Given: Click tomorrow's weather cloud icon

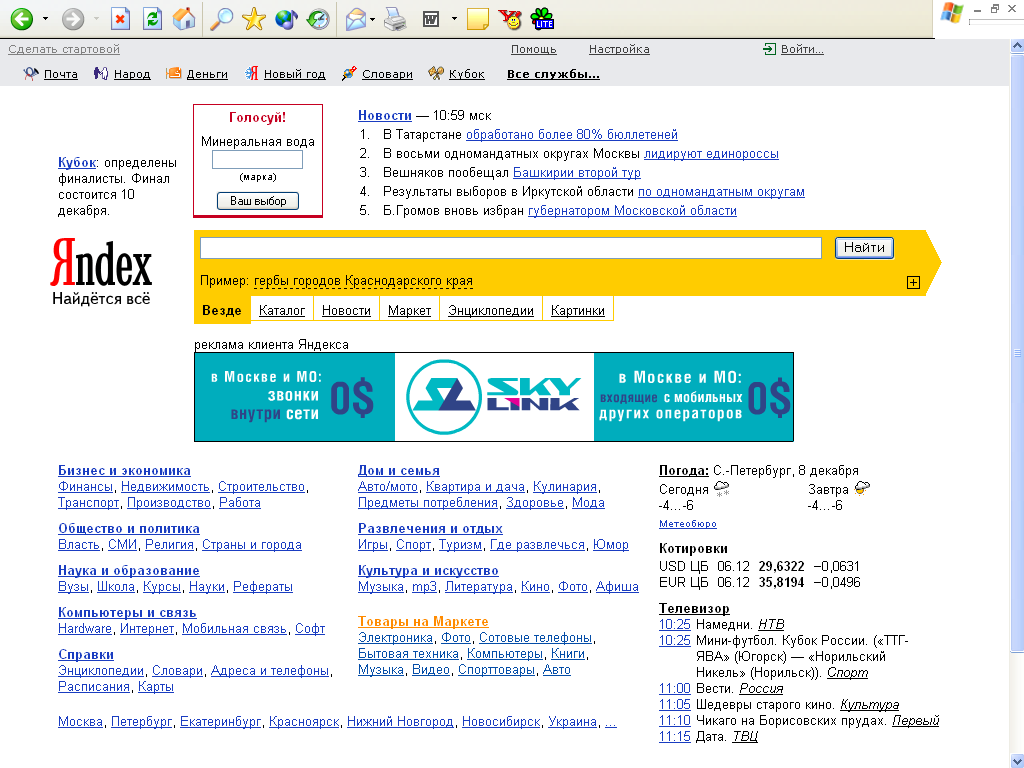Looking at the screenshot, I should tap(862, 488).
